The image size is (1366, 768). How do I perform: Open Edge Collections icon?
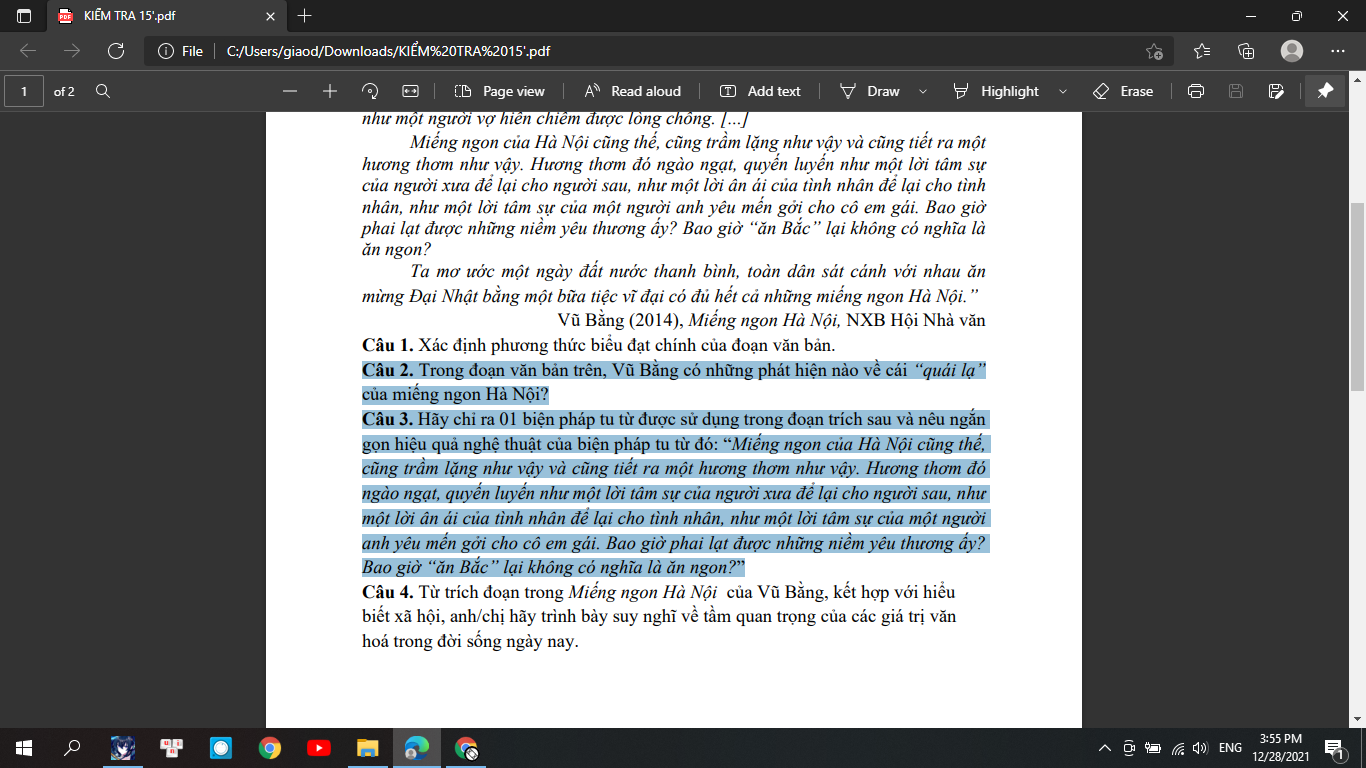(x=1246, y=51)
